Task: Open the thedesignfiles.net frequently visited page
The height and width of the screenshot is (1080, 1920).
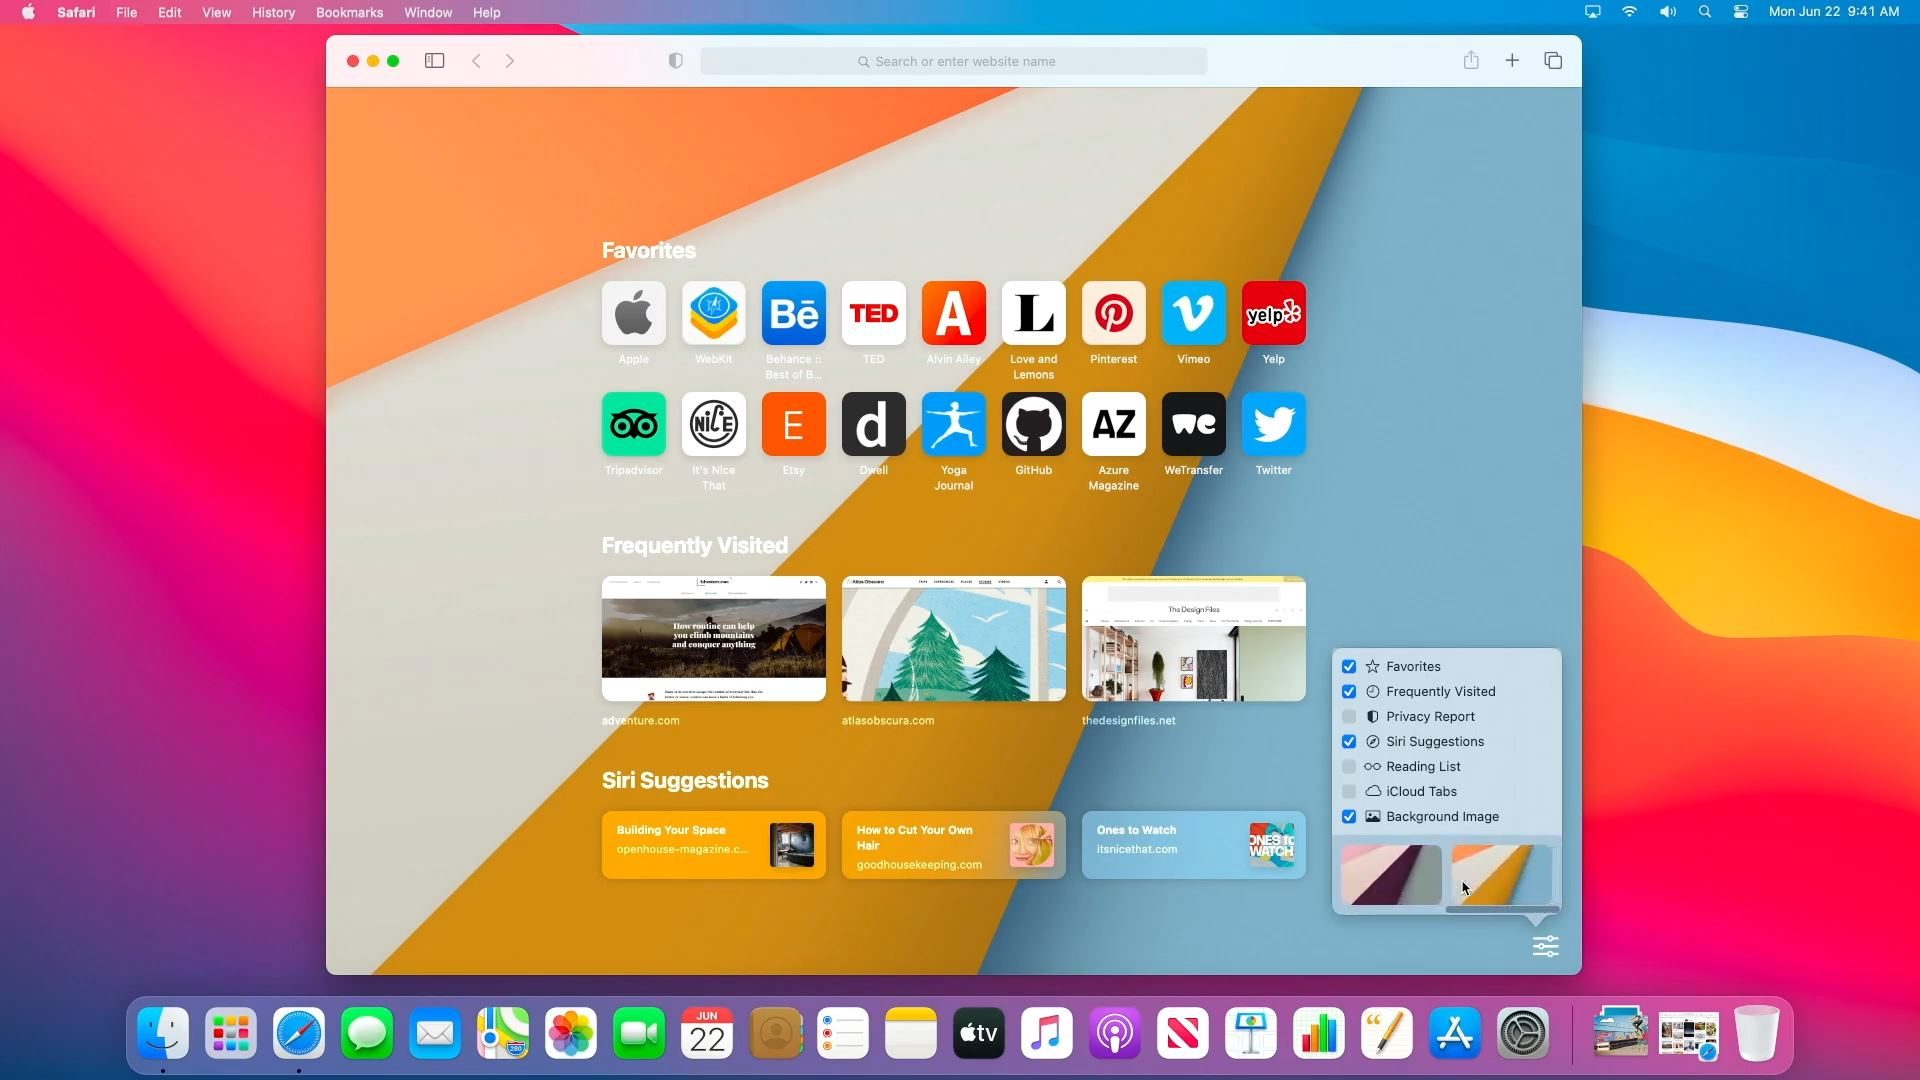Action: click(x=1194, y=639)
